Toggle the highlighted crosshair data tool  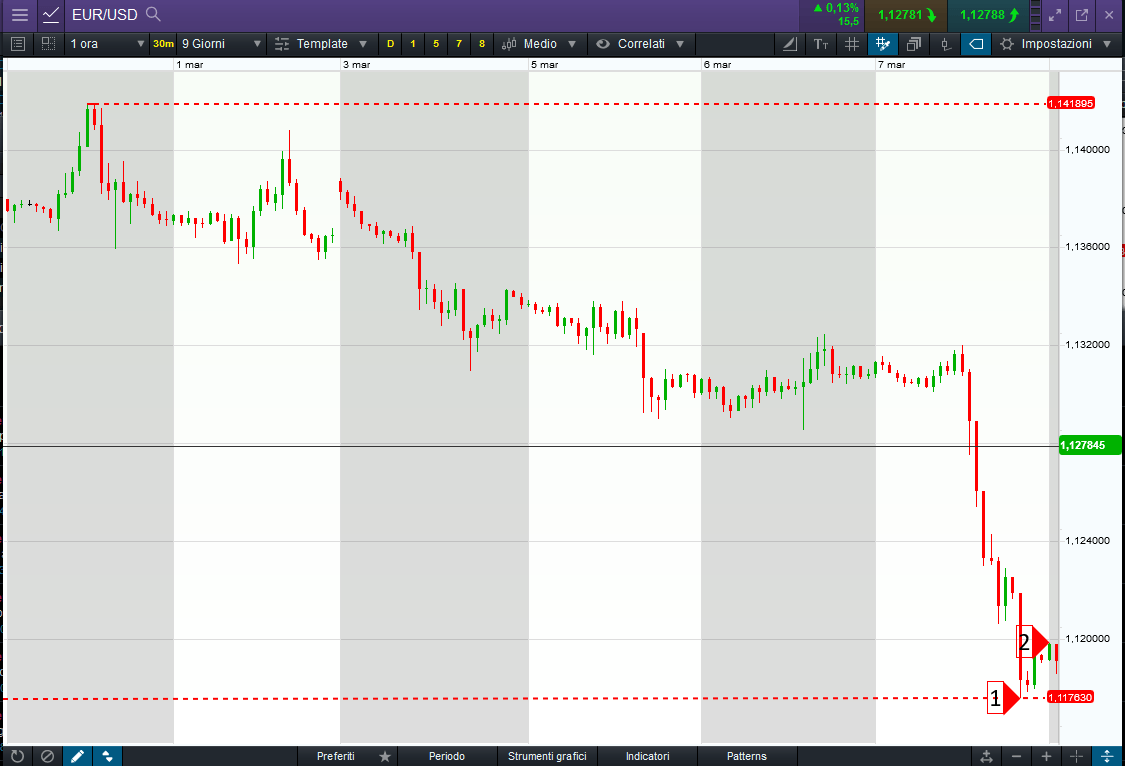click(882, 44)
